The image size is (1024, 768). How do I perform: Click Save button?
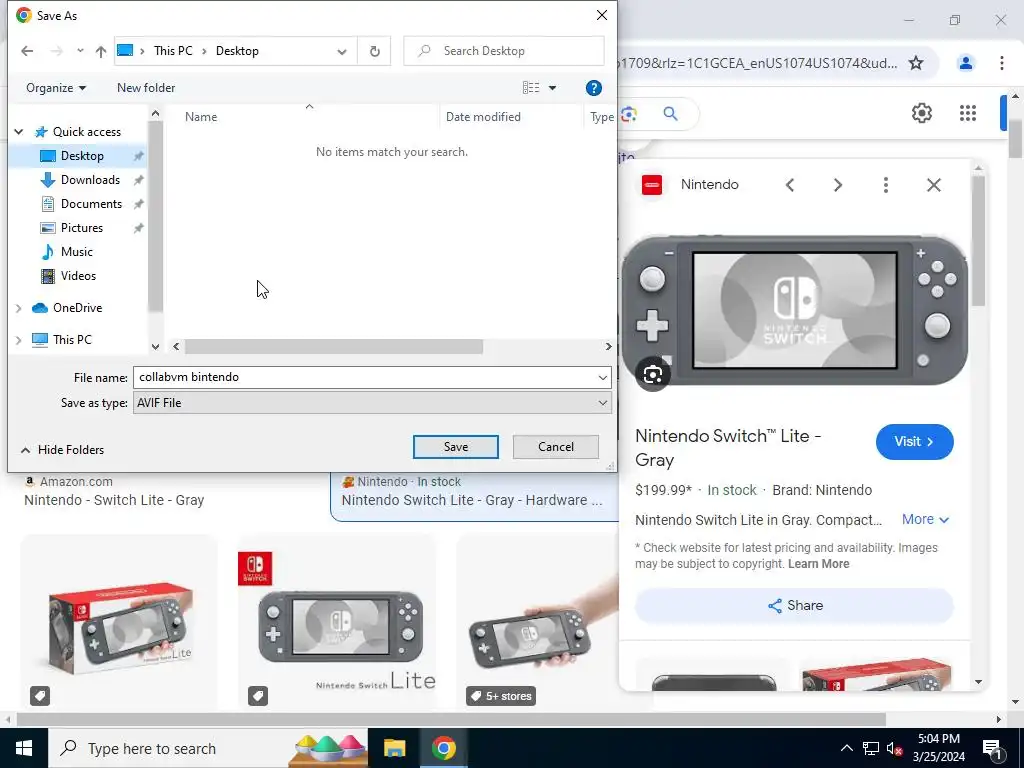pyautogui.click(x=456, y=447)
